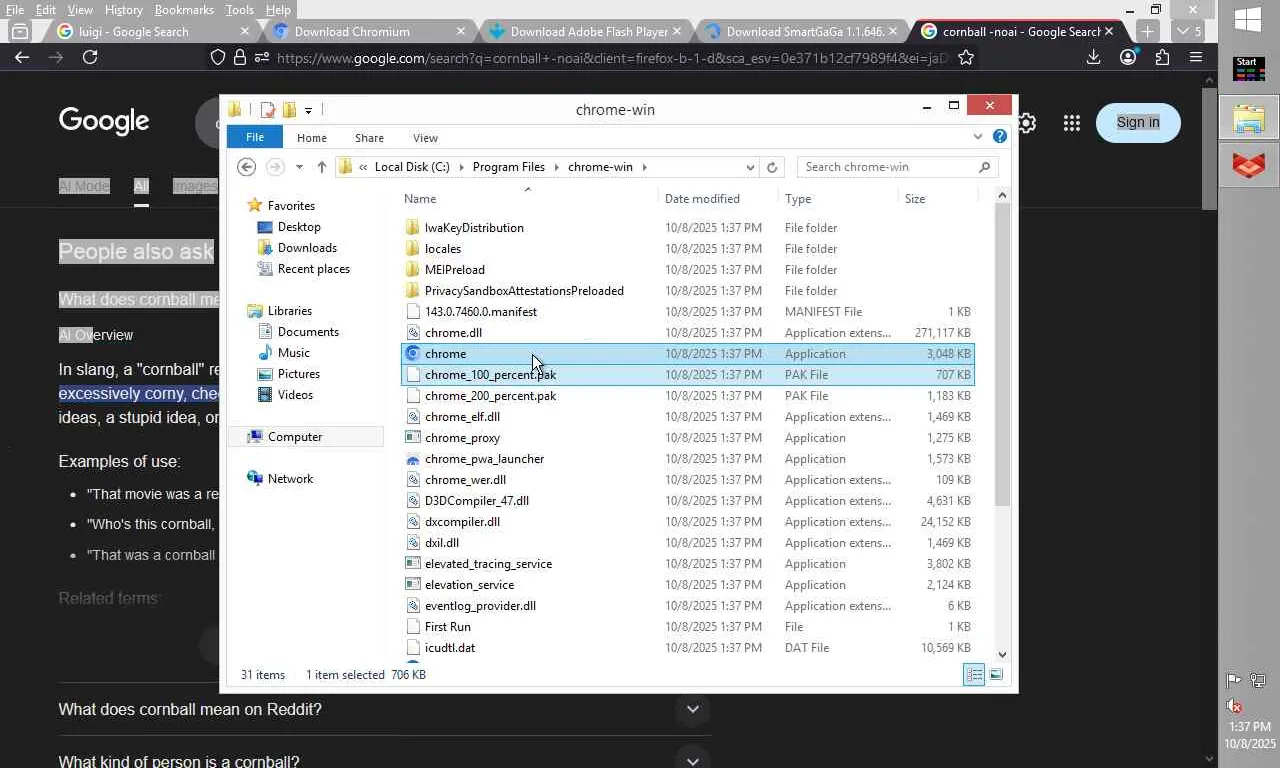Click the Properties icon in Explorer's quick access toolbar
Screen dimensions: 1280x768
(x=267, y=110)
